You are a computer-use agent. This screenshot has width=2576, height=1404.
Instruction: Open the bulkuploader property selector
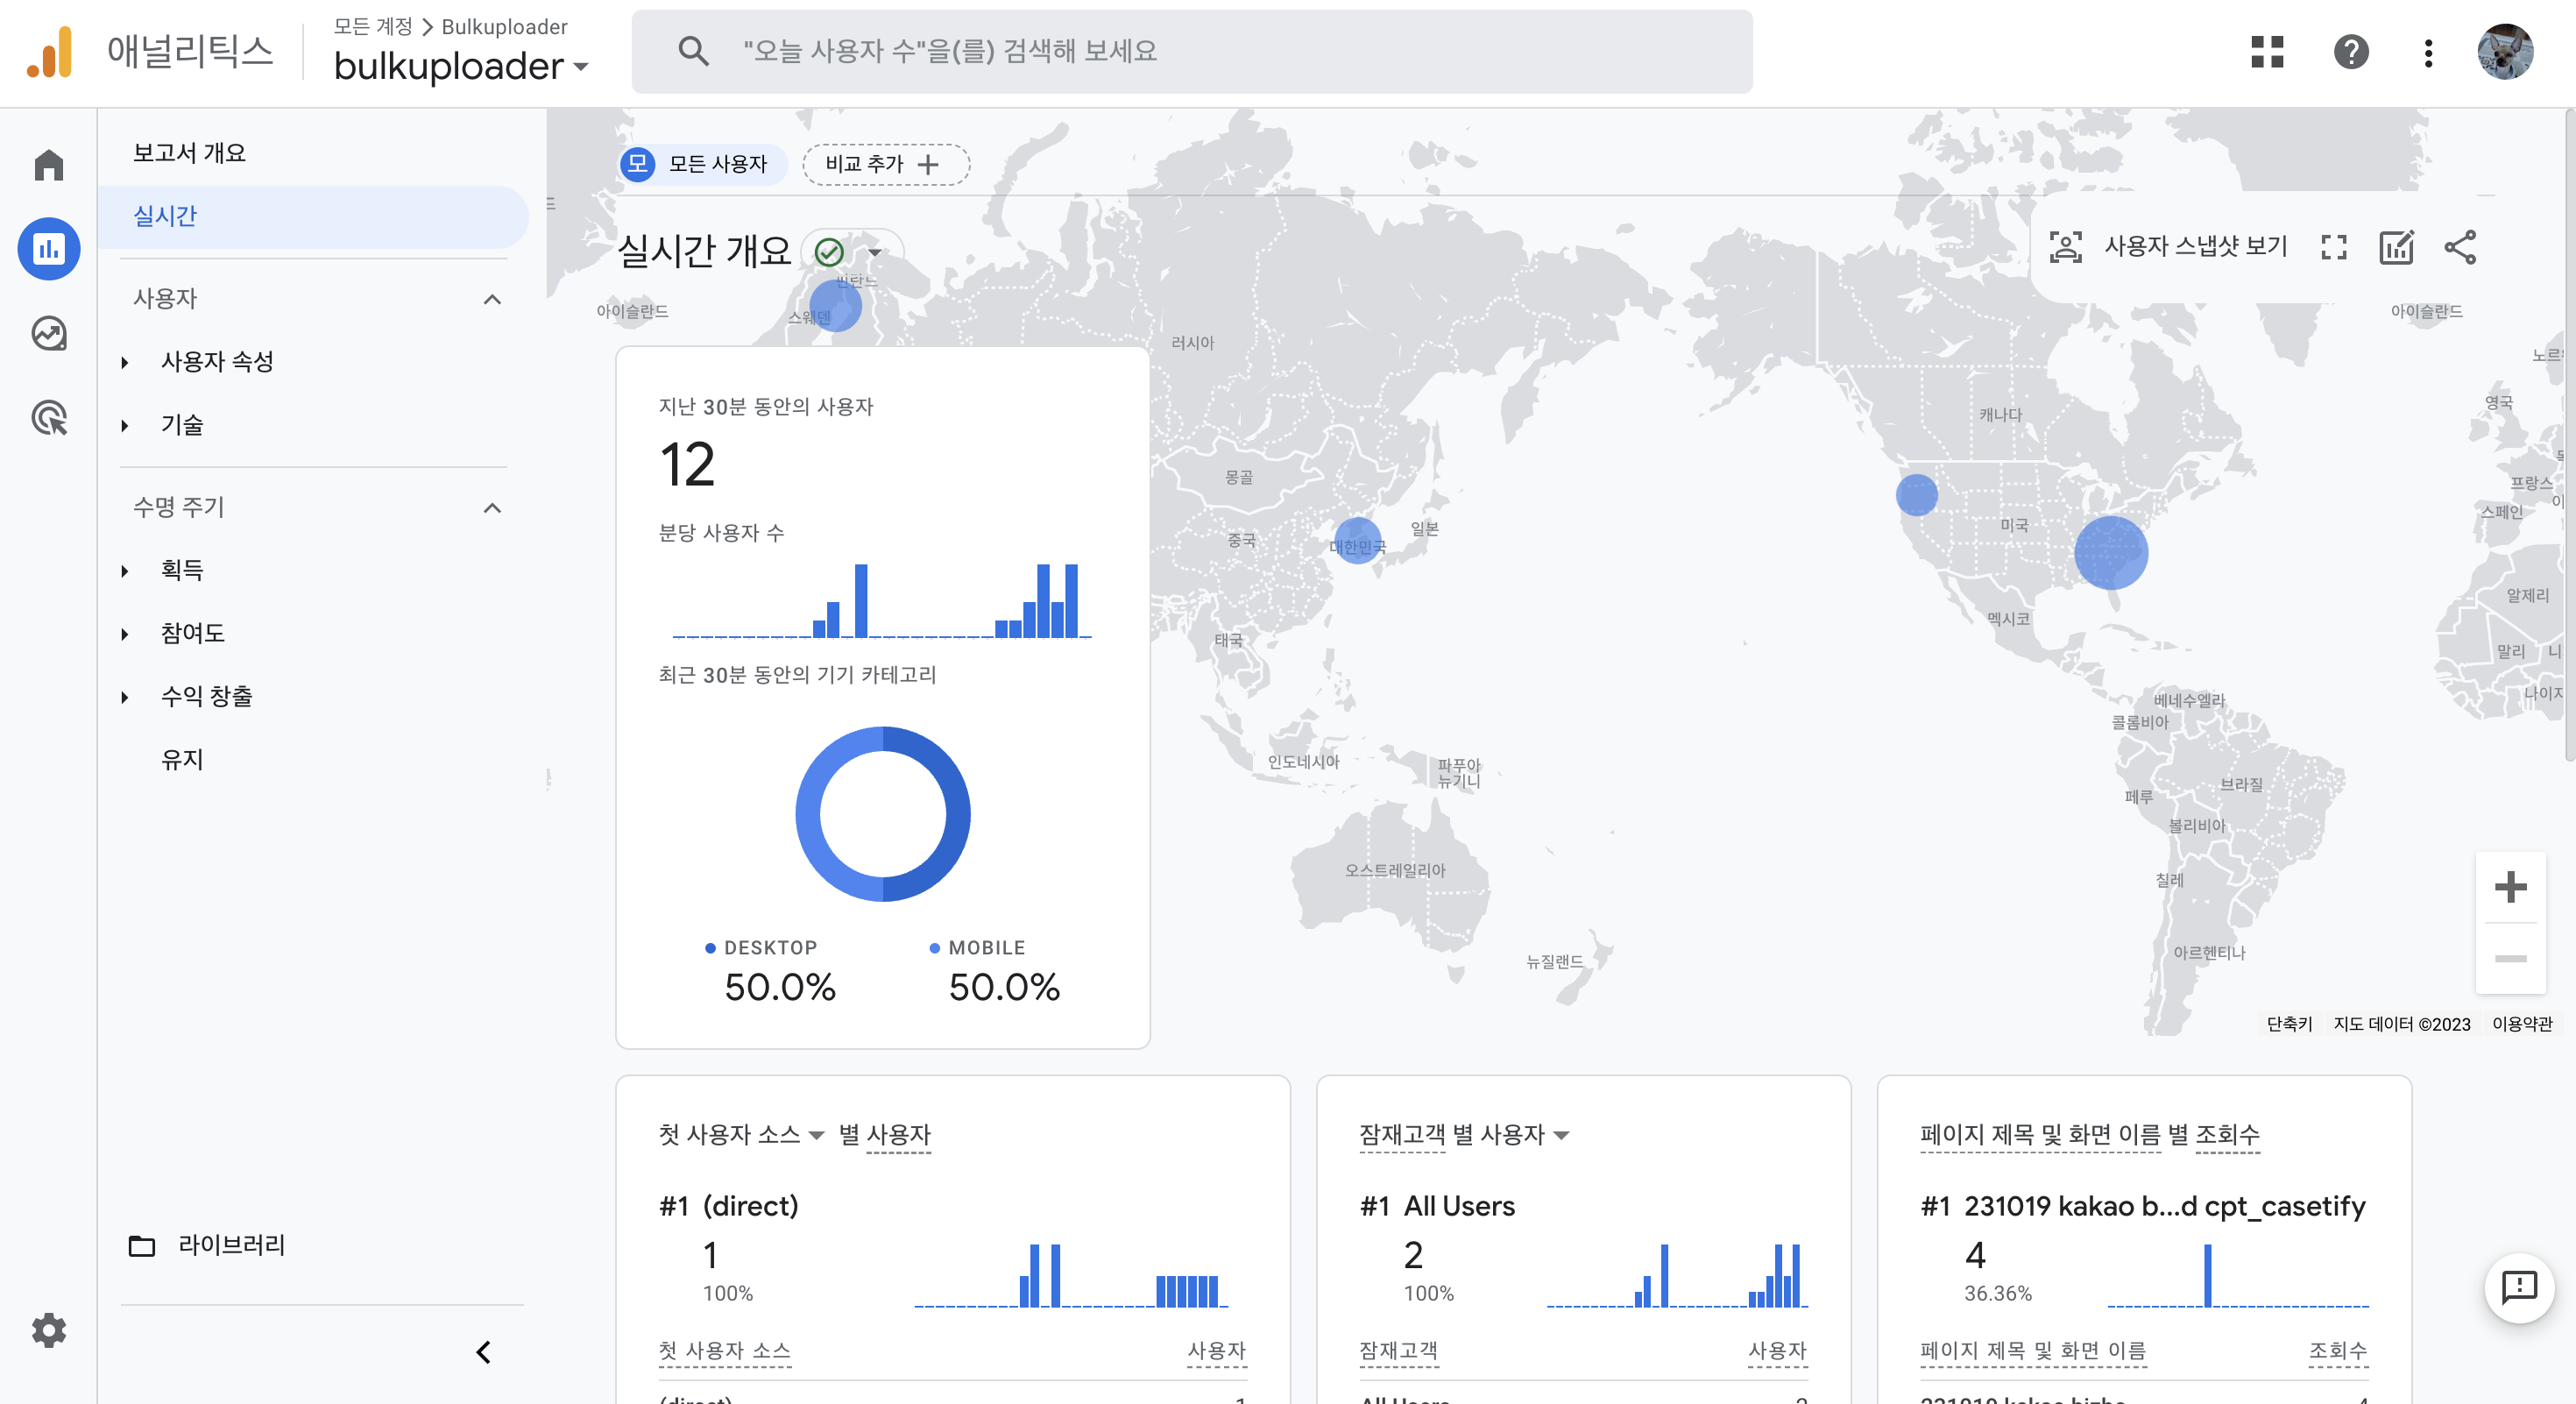point(461,66)
